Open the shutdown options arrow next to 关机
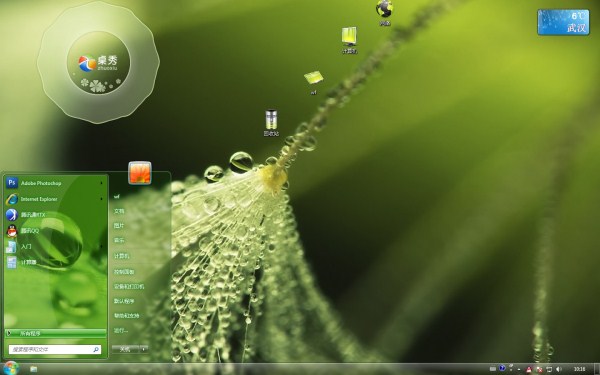Viewport: 600px width, 375px height. [x=144, y=349]
